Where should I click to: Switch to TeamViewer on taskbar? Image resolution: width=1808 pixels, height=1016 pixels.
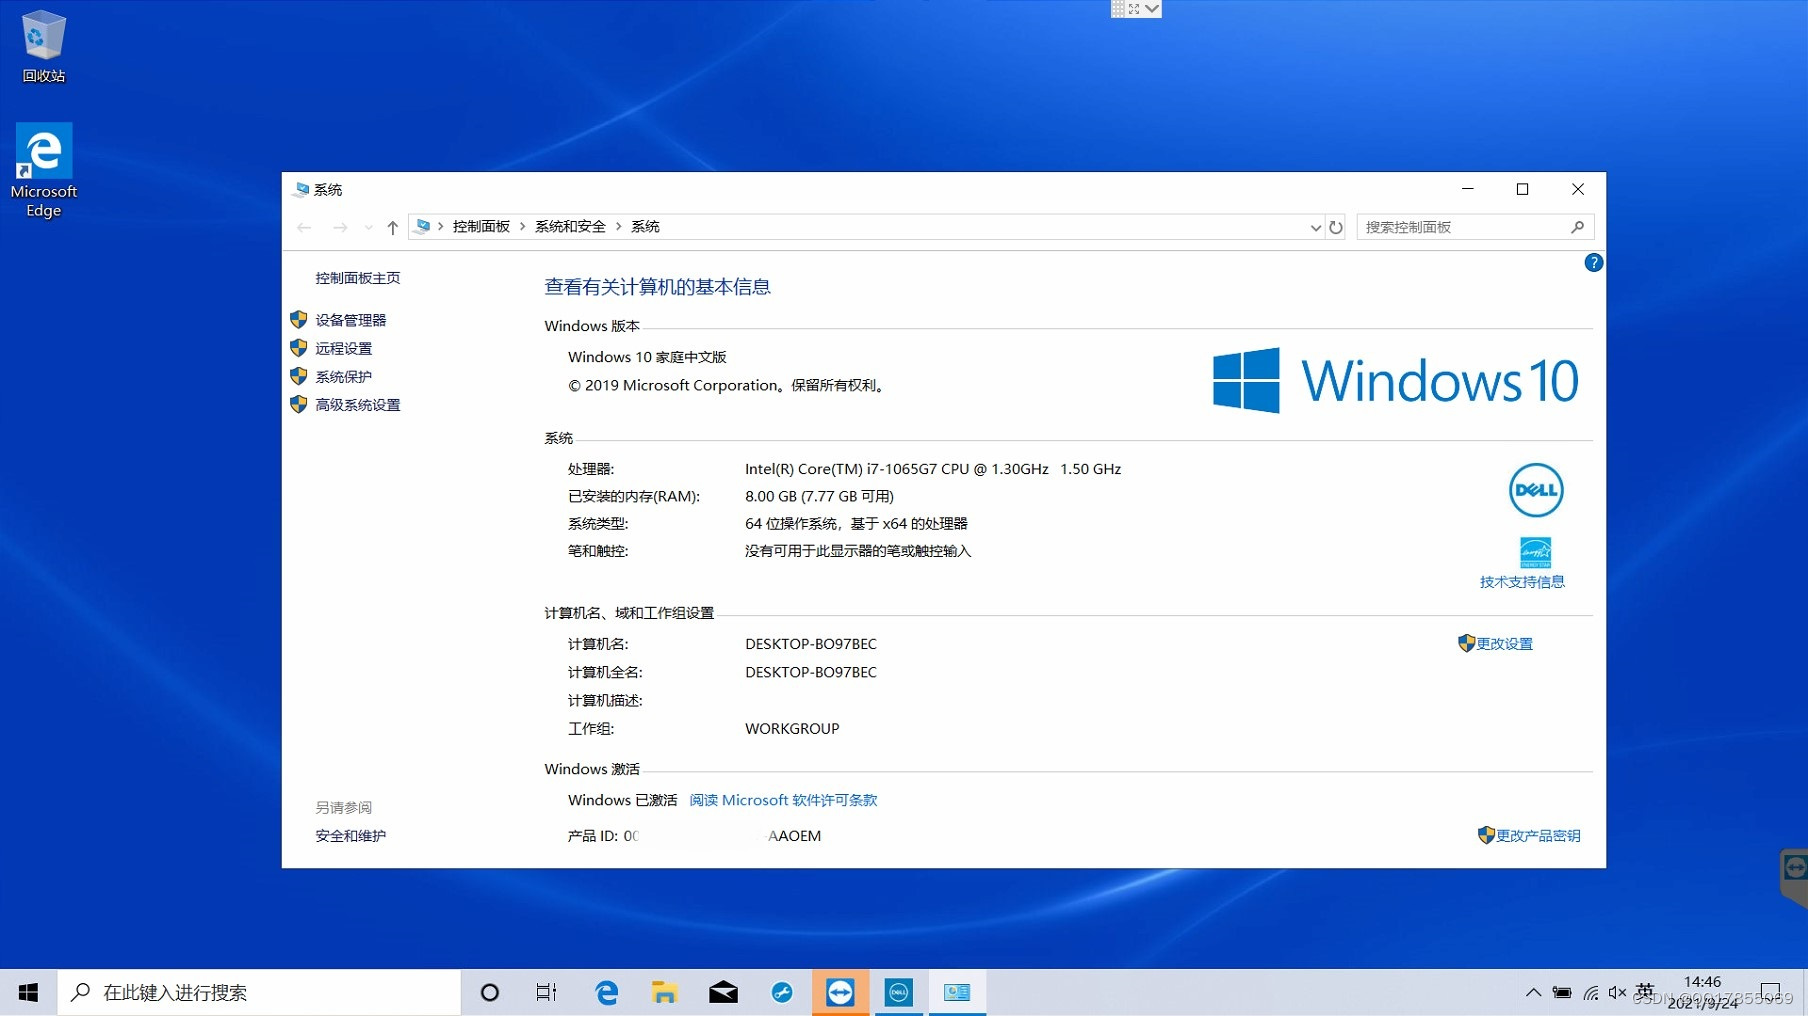[840, 992]
